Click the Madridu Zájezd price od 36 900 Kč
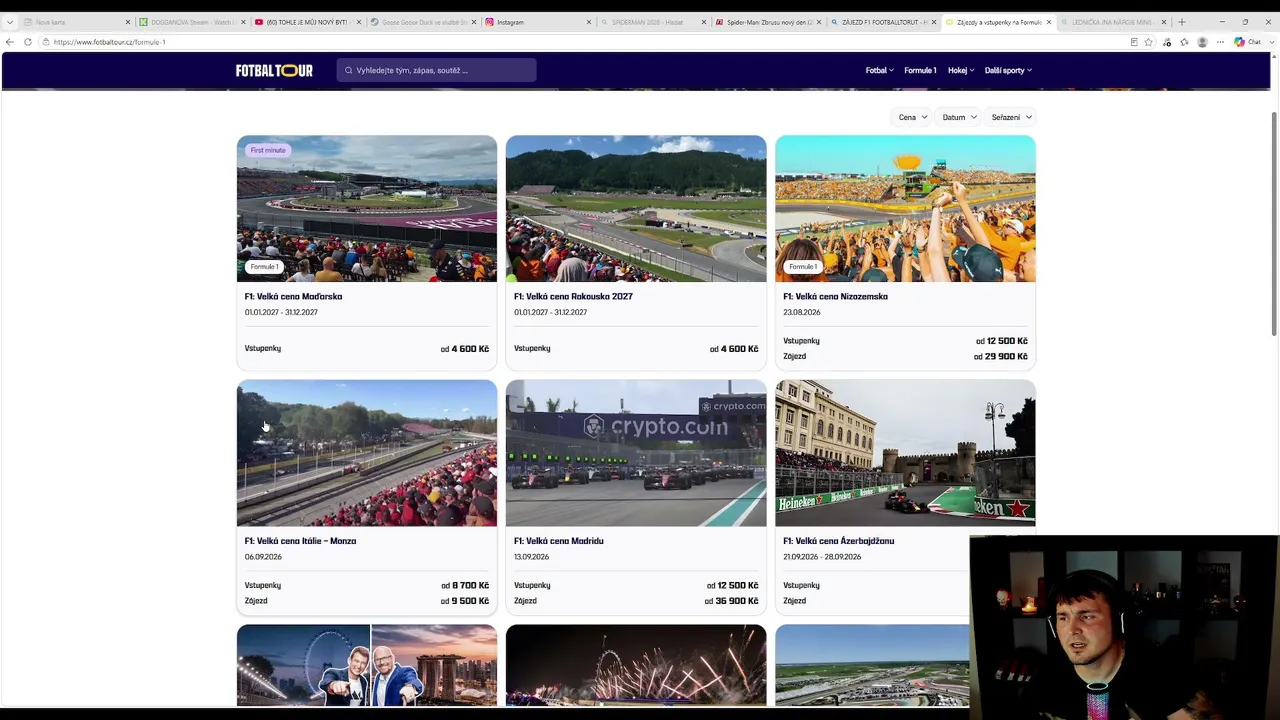 point(731,601)
